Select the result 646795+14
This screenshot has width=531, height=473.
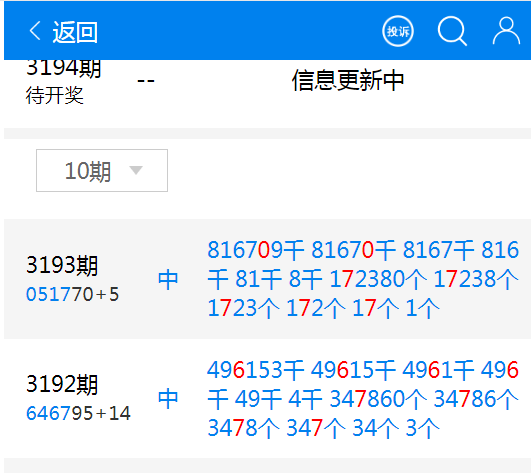click(x=78, y=413)
